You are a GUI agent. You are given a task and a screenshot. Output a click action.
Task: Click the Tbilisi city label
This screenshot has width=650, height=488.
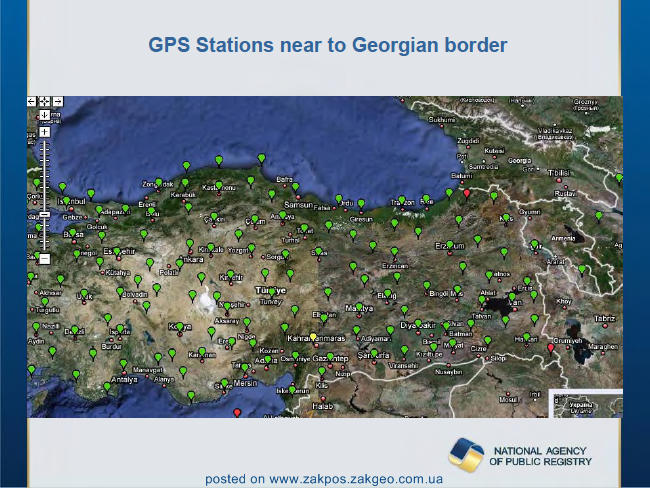pos(559,173)
